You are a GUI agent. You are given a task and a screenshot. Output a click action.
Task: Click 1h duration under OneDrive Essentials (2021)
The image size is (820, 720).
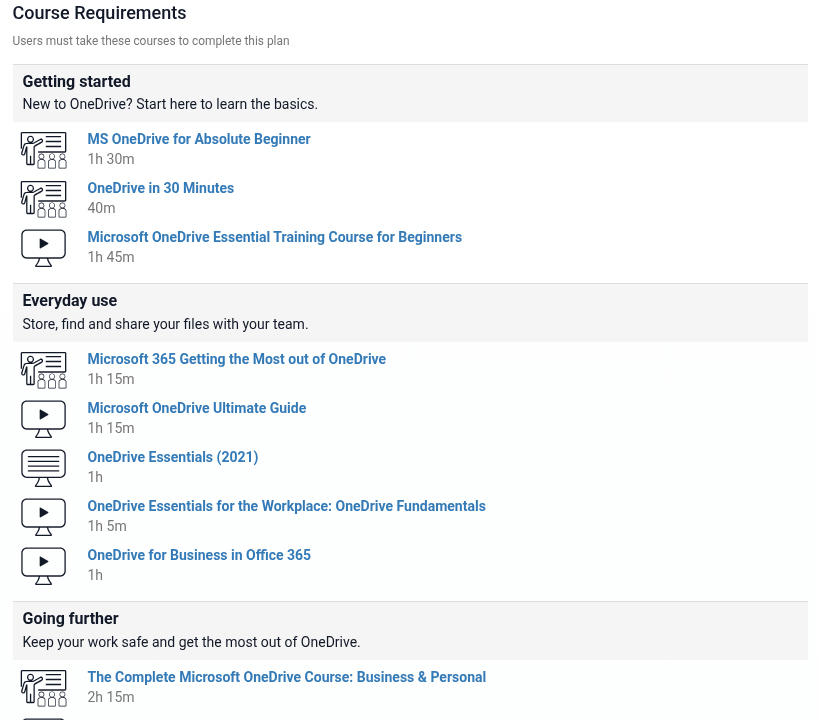[x=95, y=477]
